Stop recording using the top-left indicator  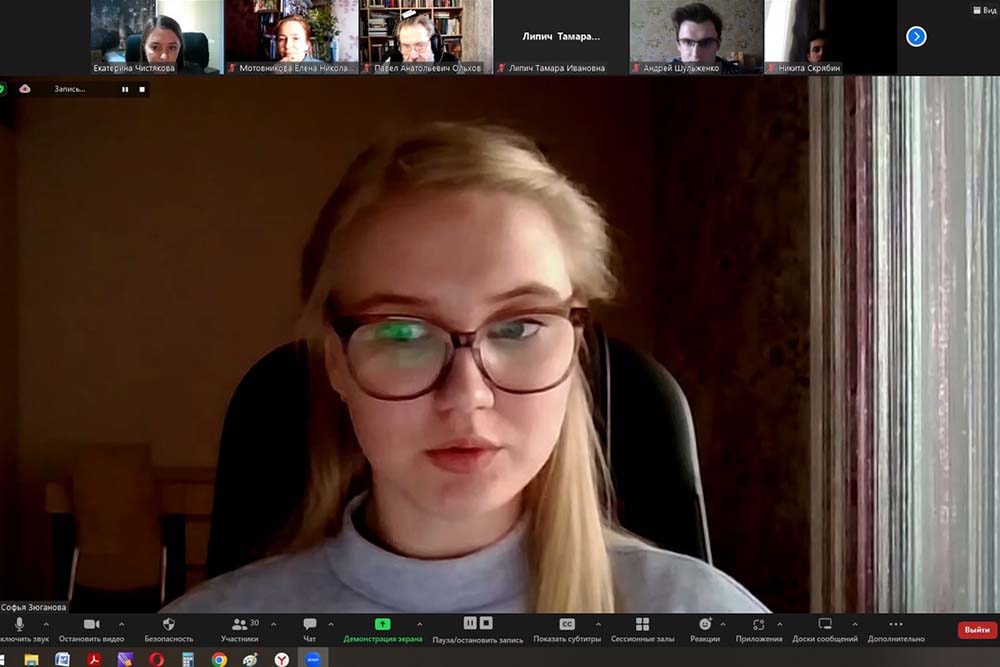142,89
